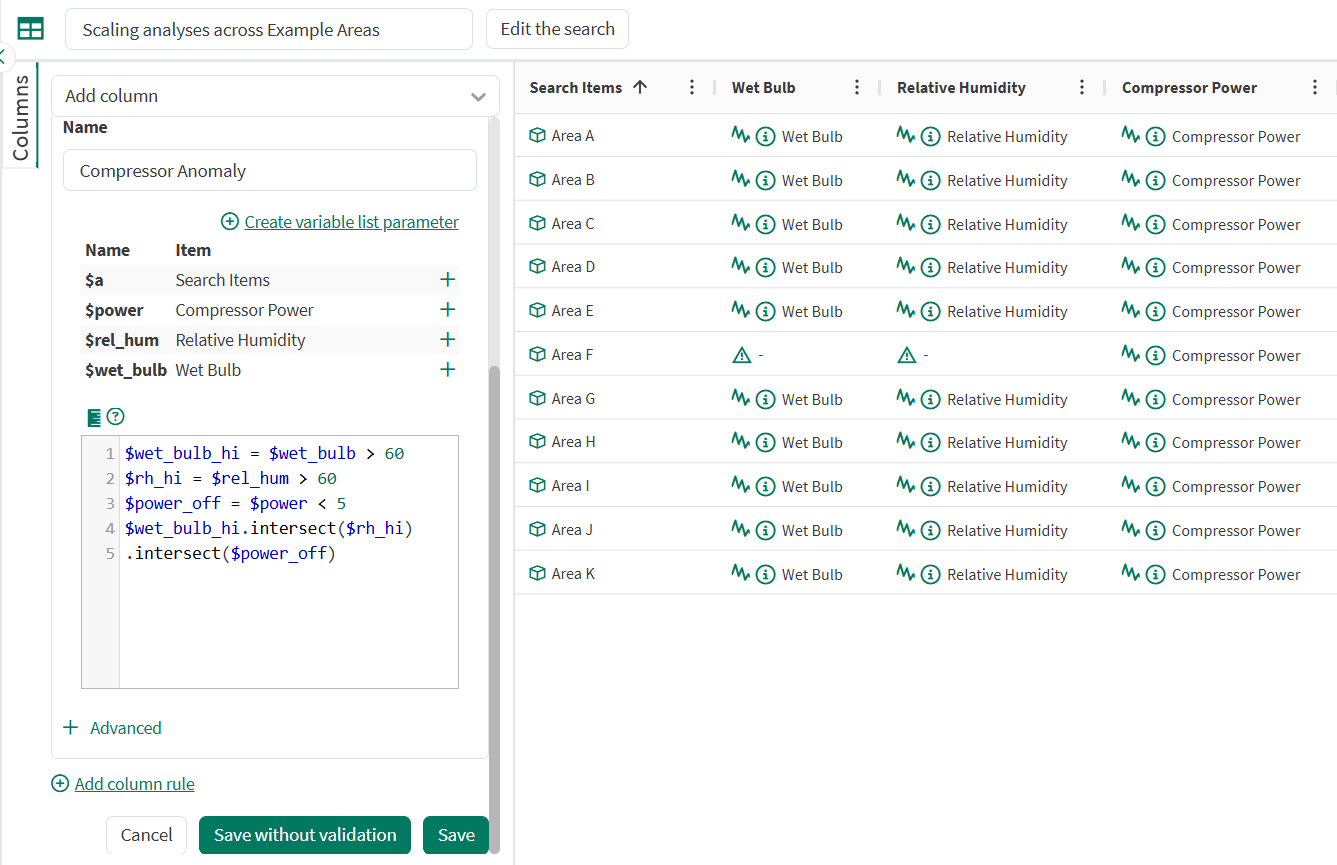Viewport: 1337px width, 865px height.
Task: Click the formula help question mark icon
Action: pos(115,417)
